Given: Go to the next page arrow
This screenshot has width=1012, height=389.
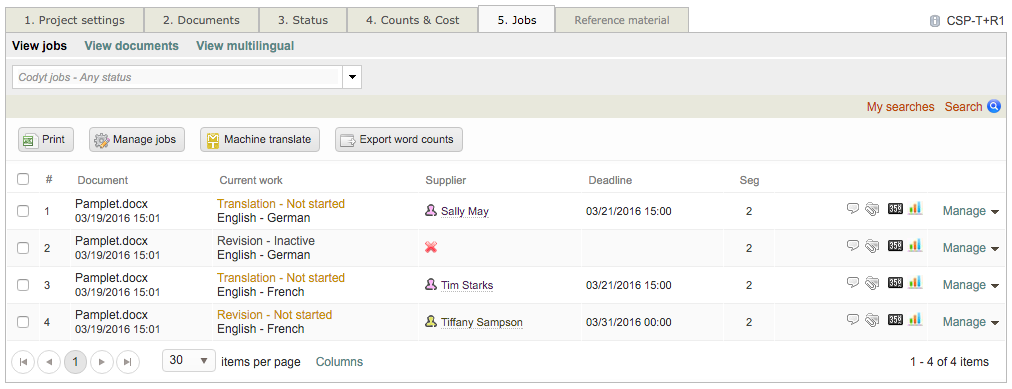Looking at the screenshot, I should [101, 362].
